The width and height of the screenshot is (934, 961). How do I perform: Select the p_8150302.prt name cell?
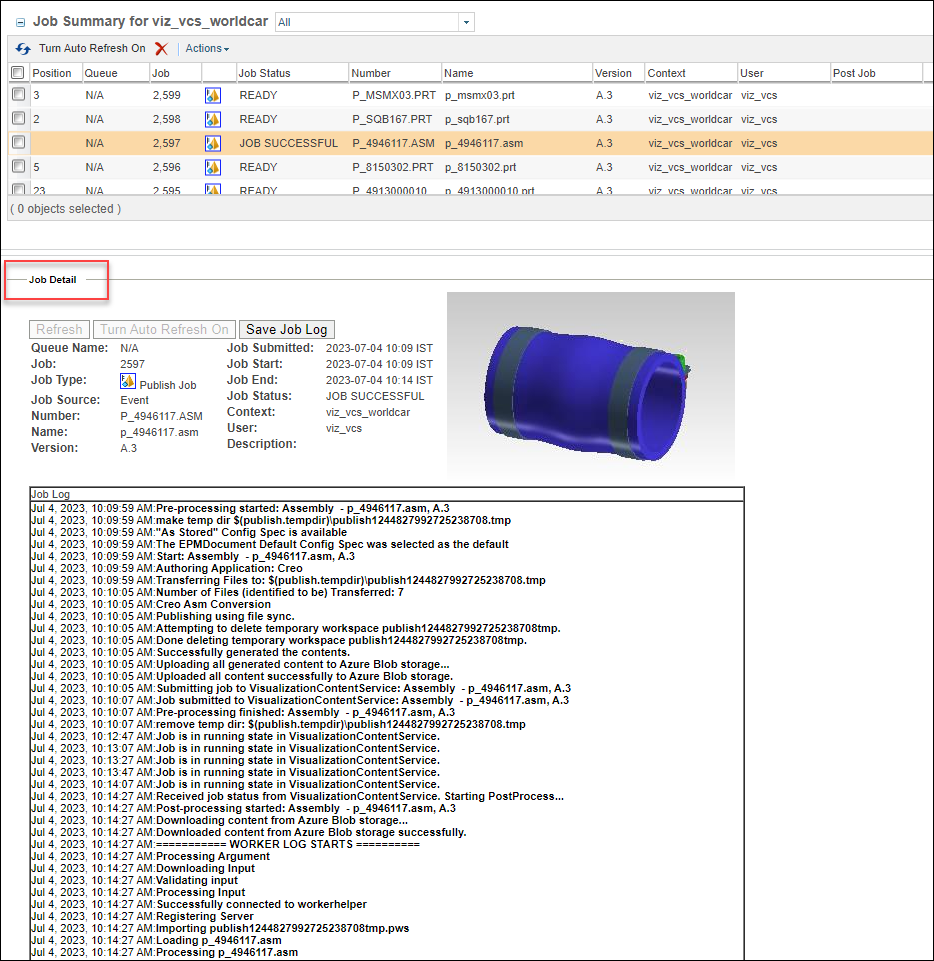tap(480, 167)
